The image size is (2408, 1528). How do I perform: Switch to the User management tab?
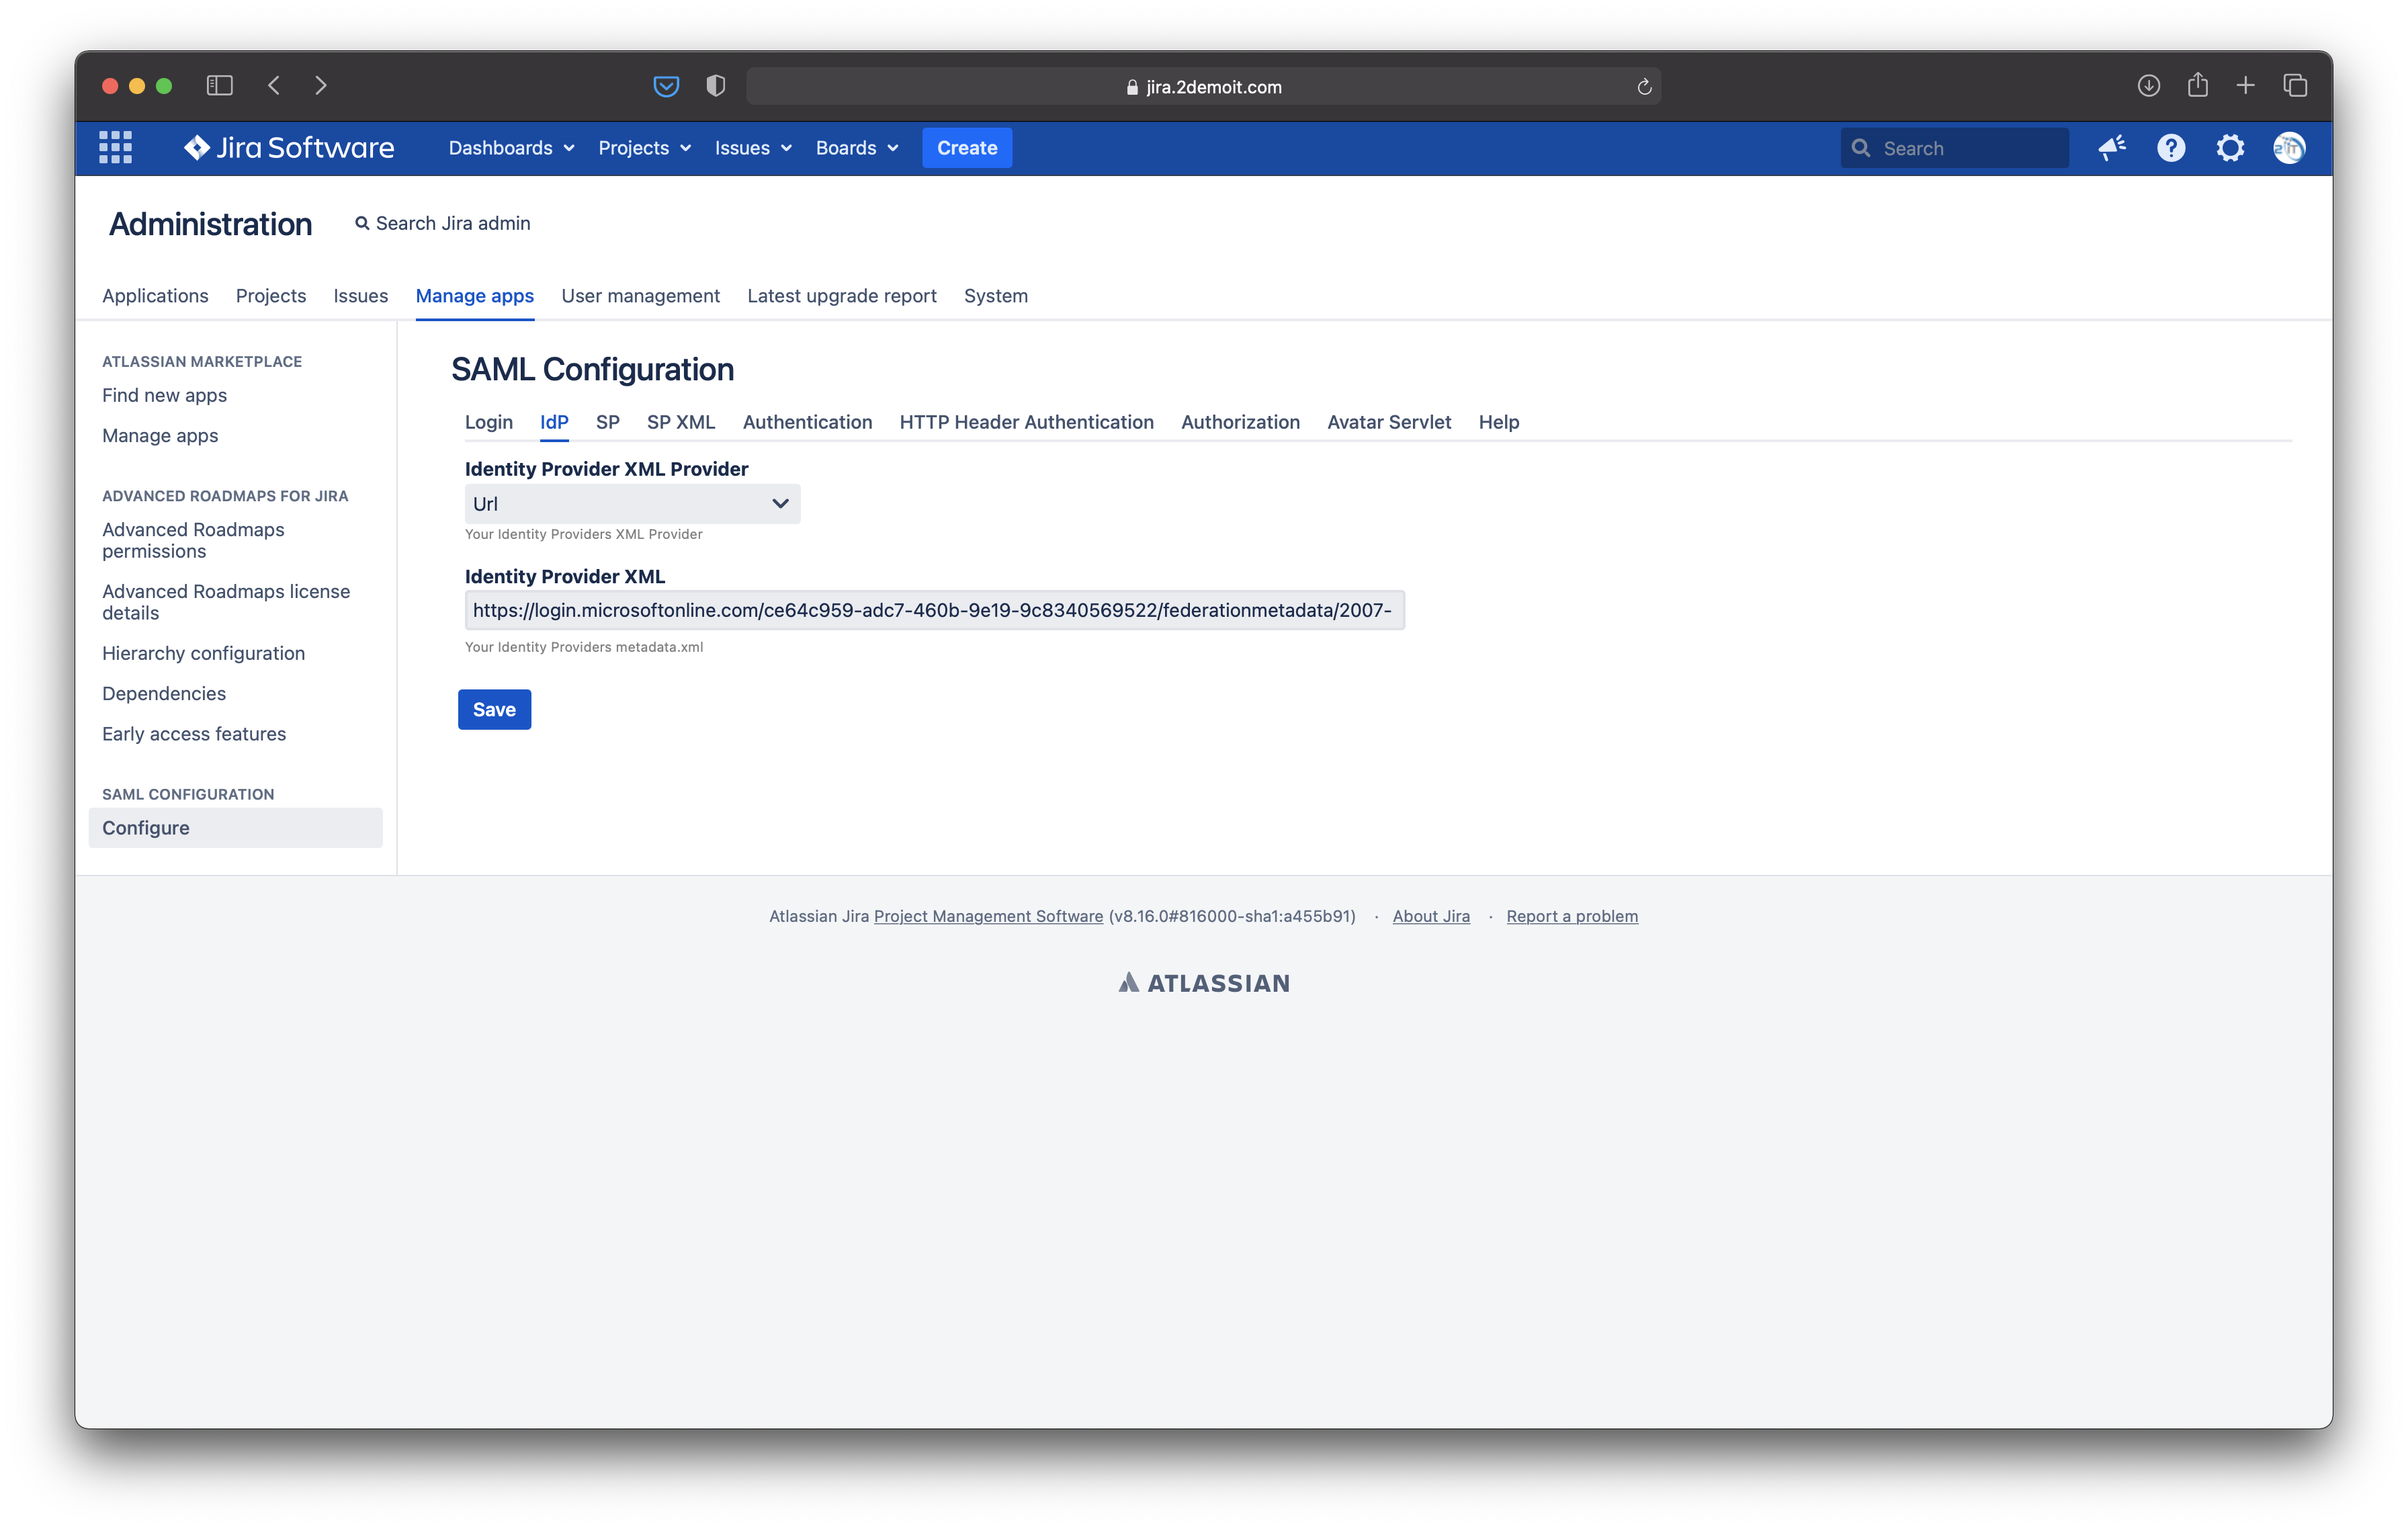(x=640, y=296)
